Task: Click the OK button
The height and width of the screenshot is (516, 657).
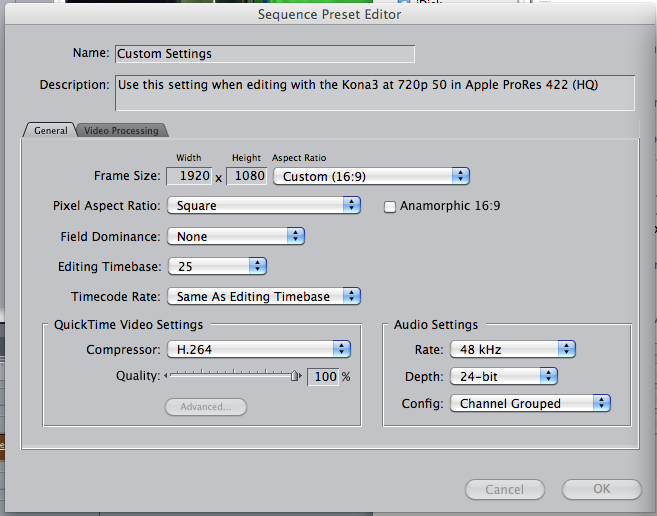Action: coord(602,489)
